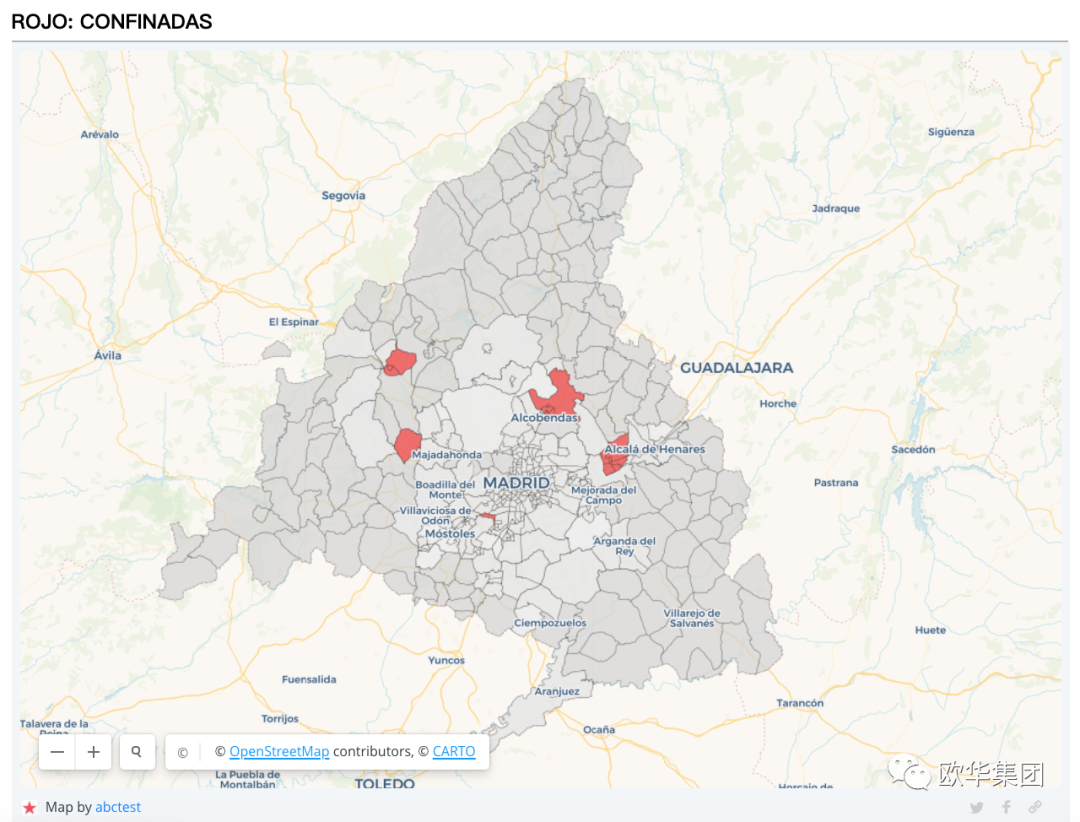Click the Villaviciosa de Odón label
This screenshot has width=1080, height=822.
coord(435,515)
